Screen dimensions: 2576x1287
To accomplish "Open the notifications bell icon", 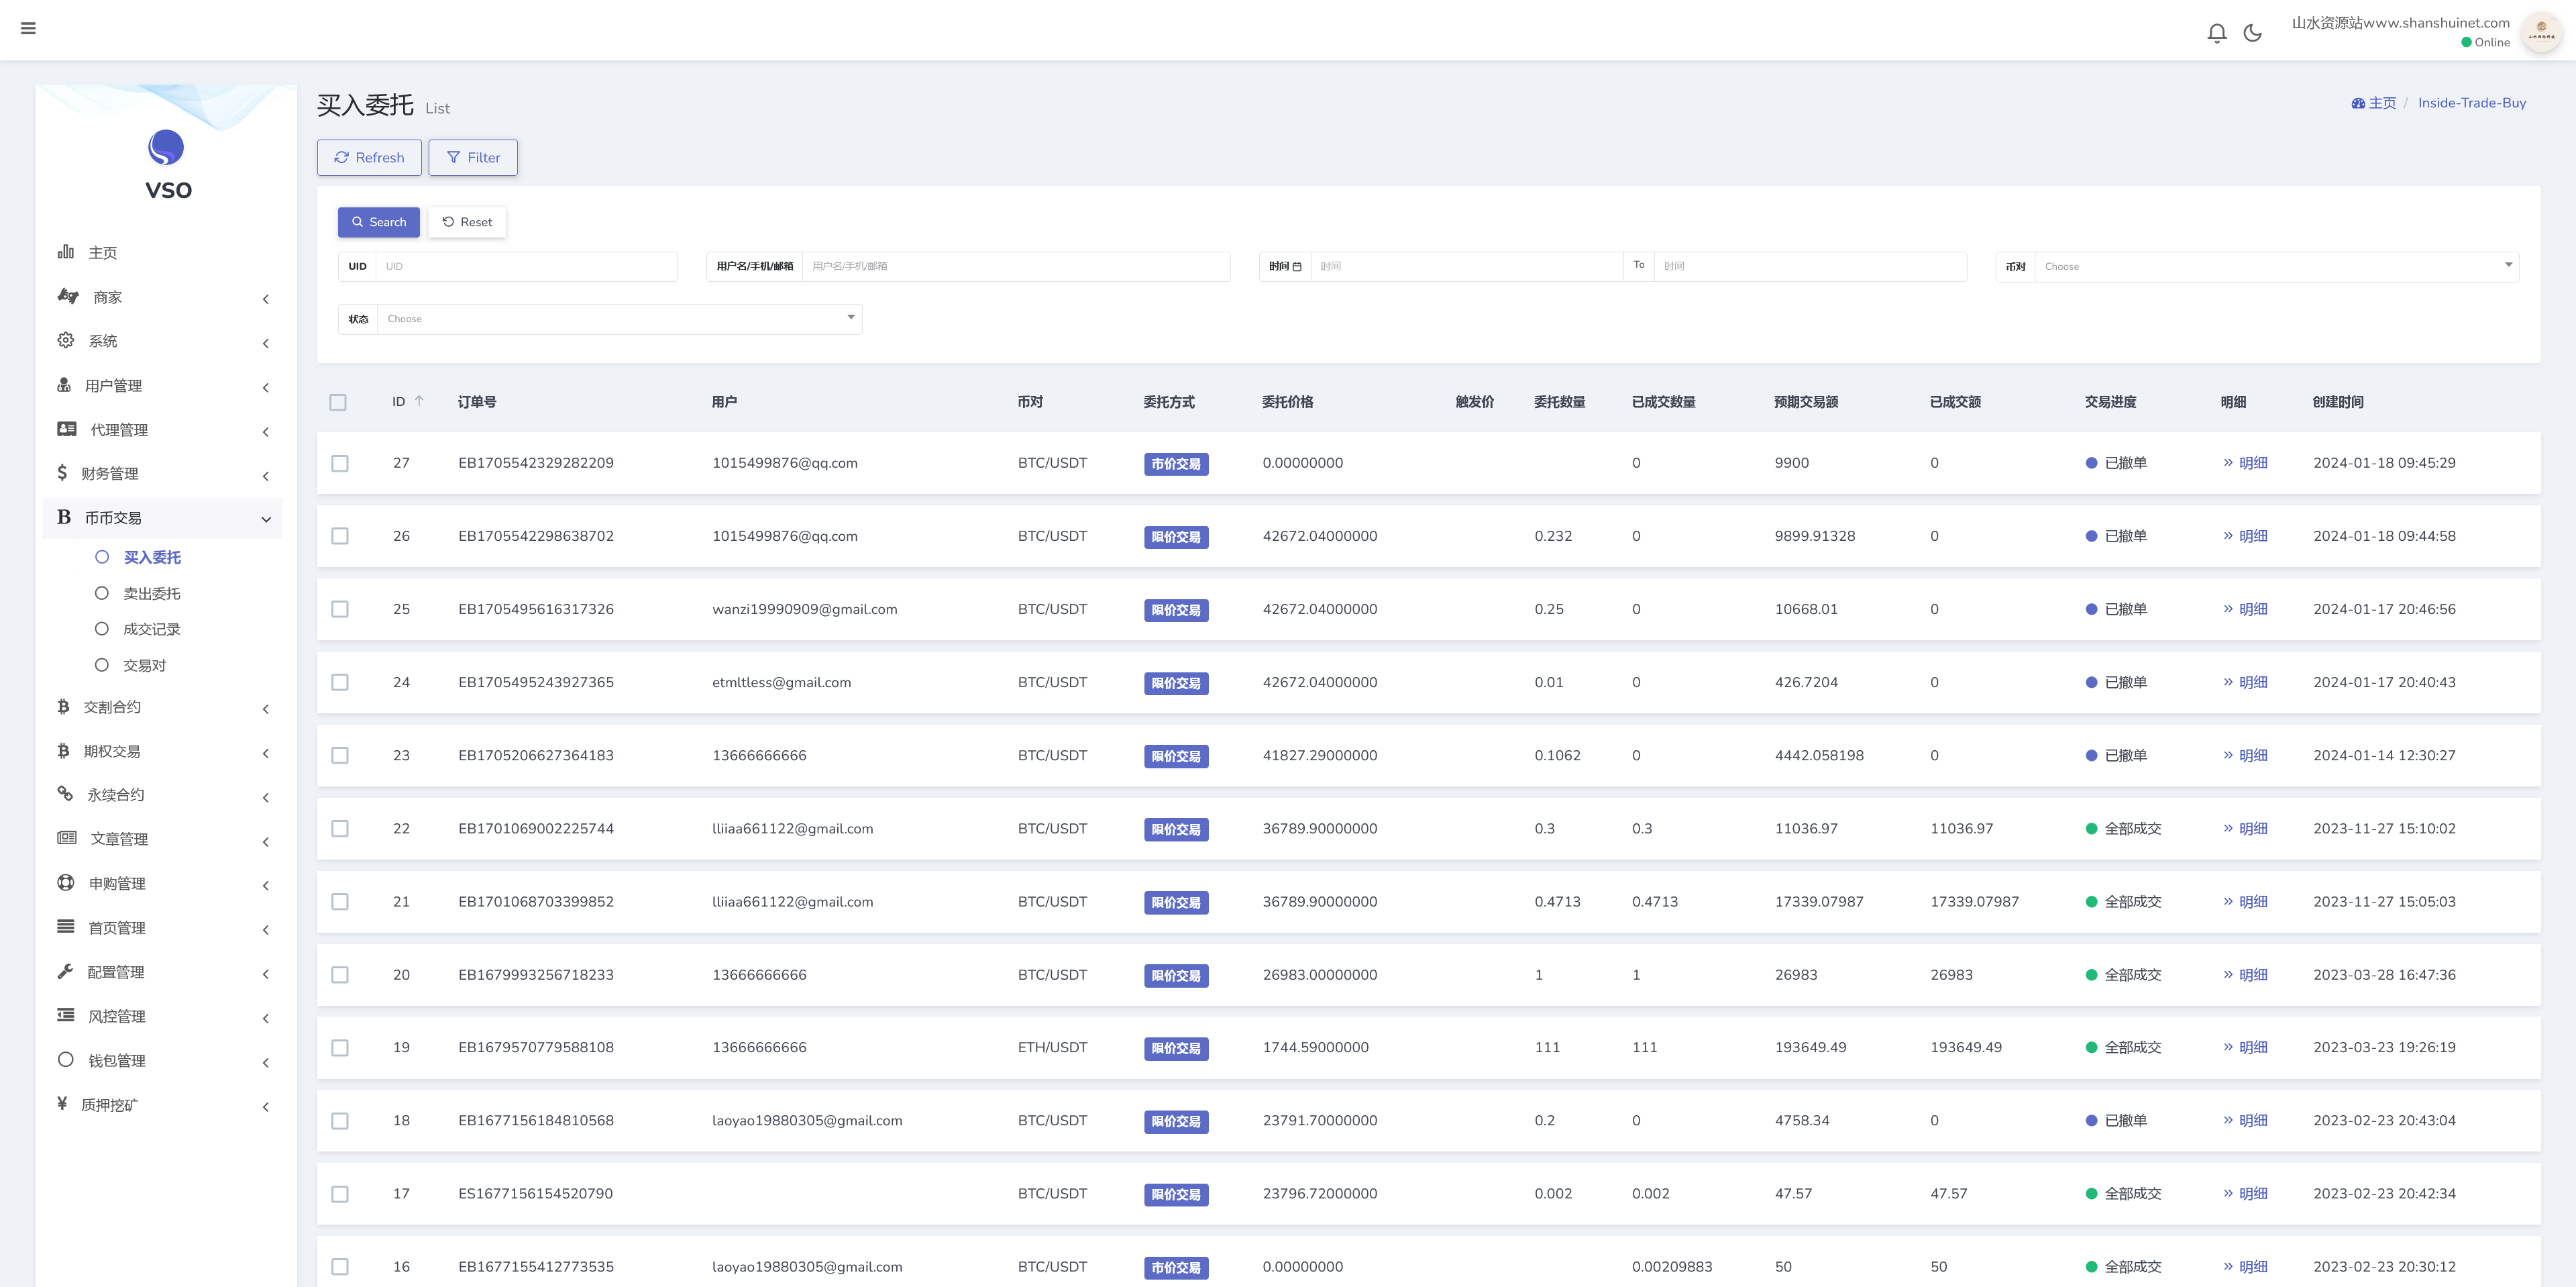I will tap(2216, 33).
